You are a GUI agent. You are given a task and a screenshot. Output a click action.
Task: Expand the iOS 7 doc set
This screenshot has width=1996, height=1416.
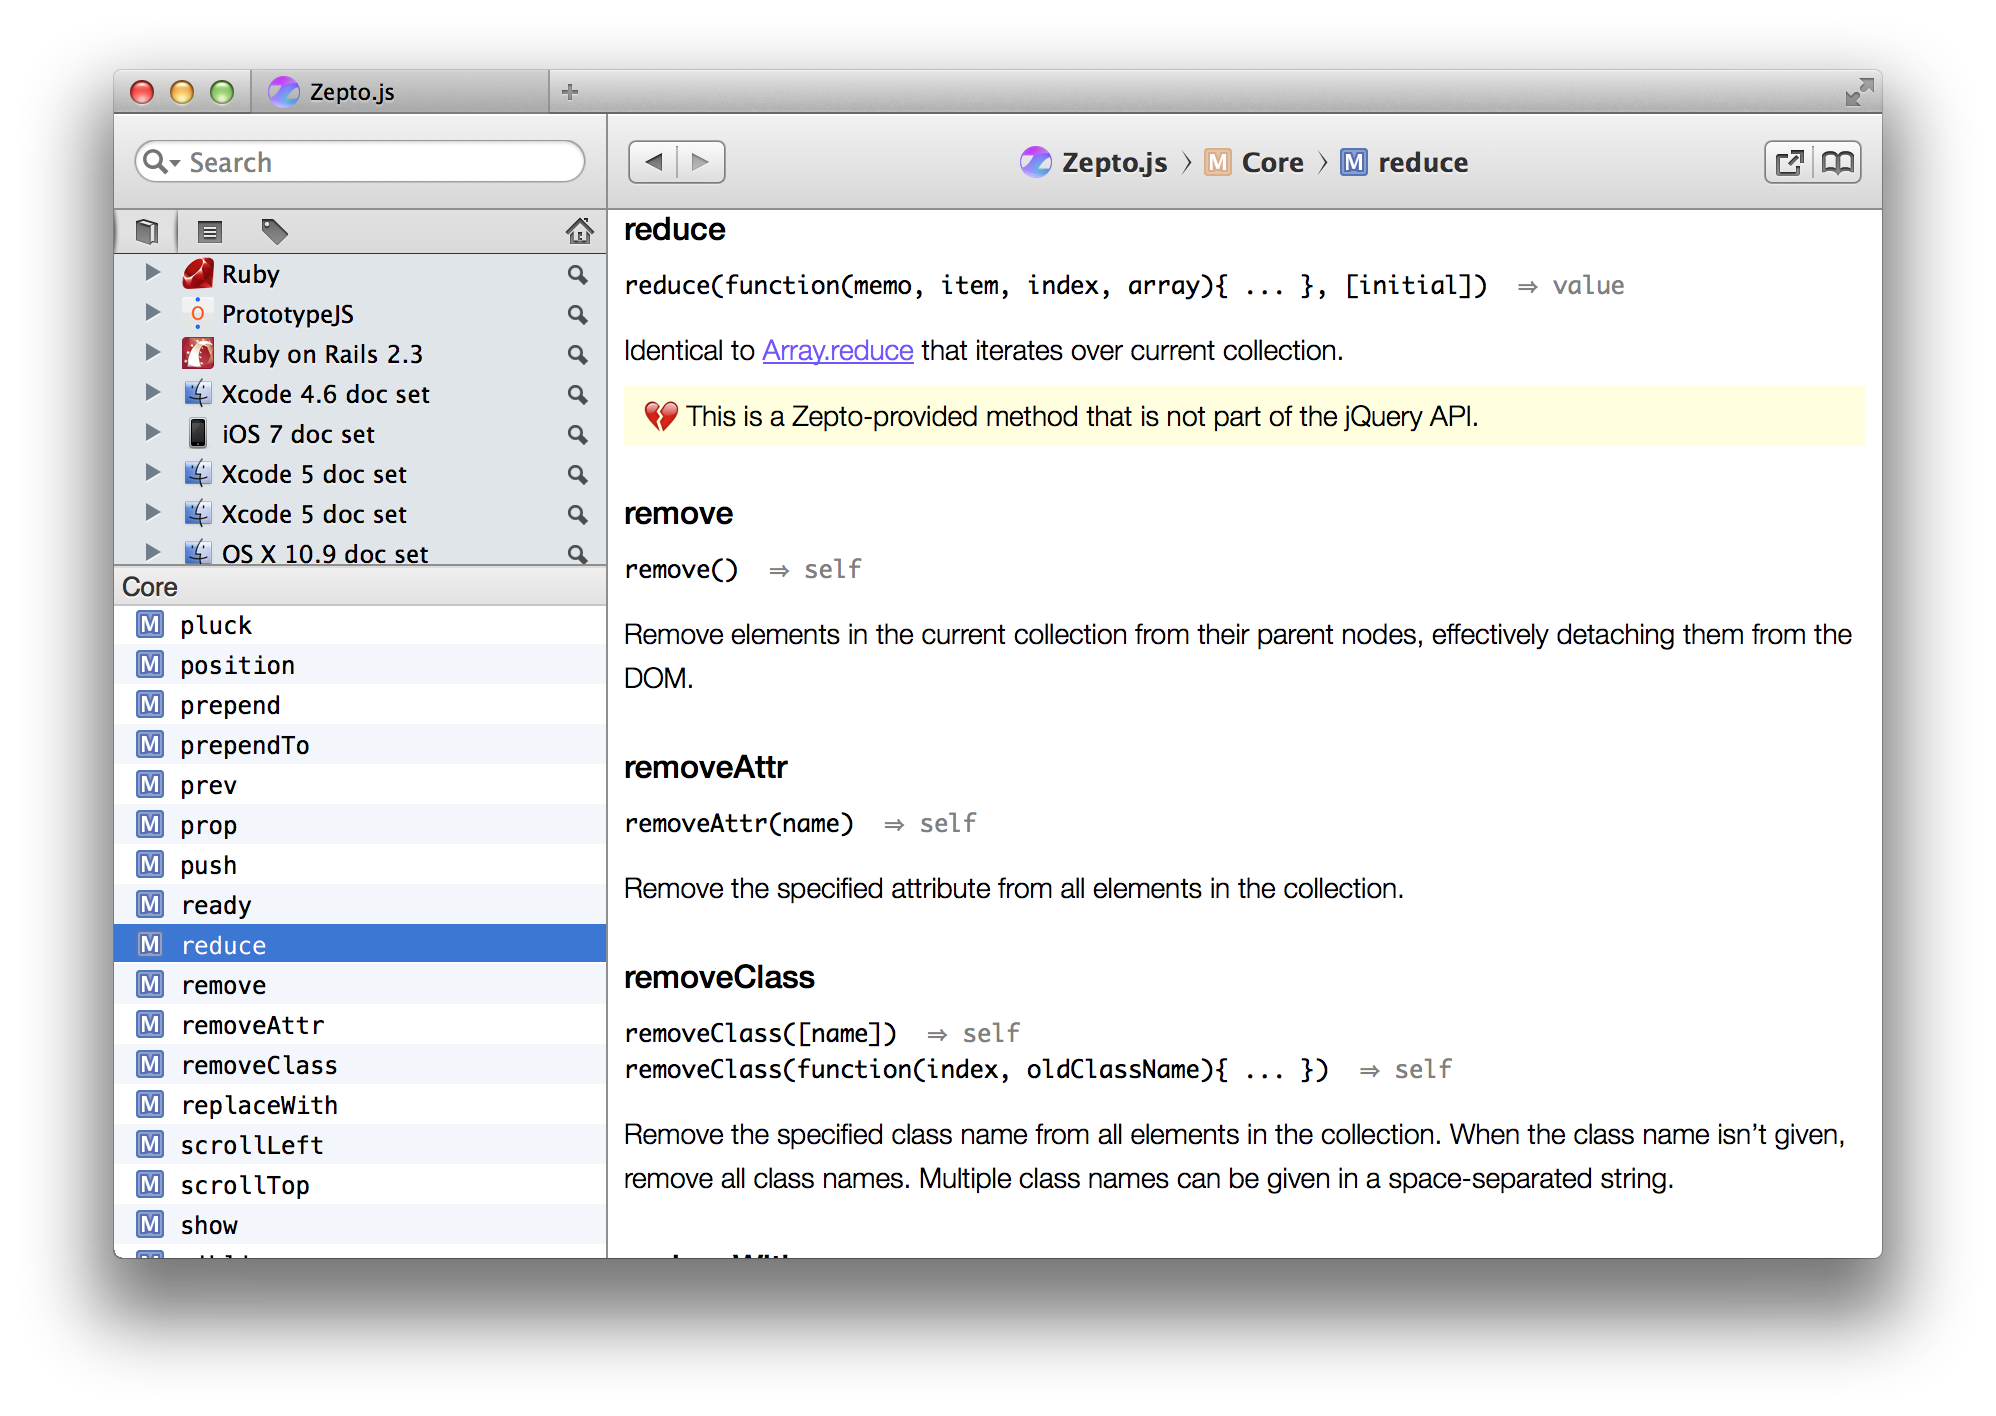point(152,432)
